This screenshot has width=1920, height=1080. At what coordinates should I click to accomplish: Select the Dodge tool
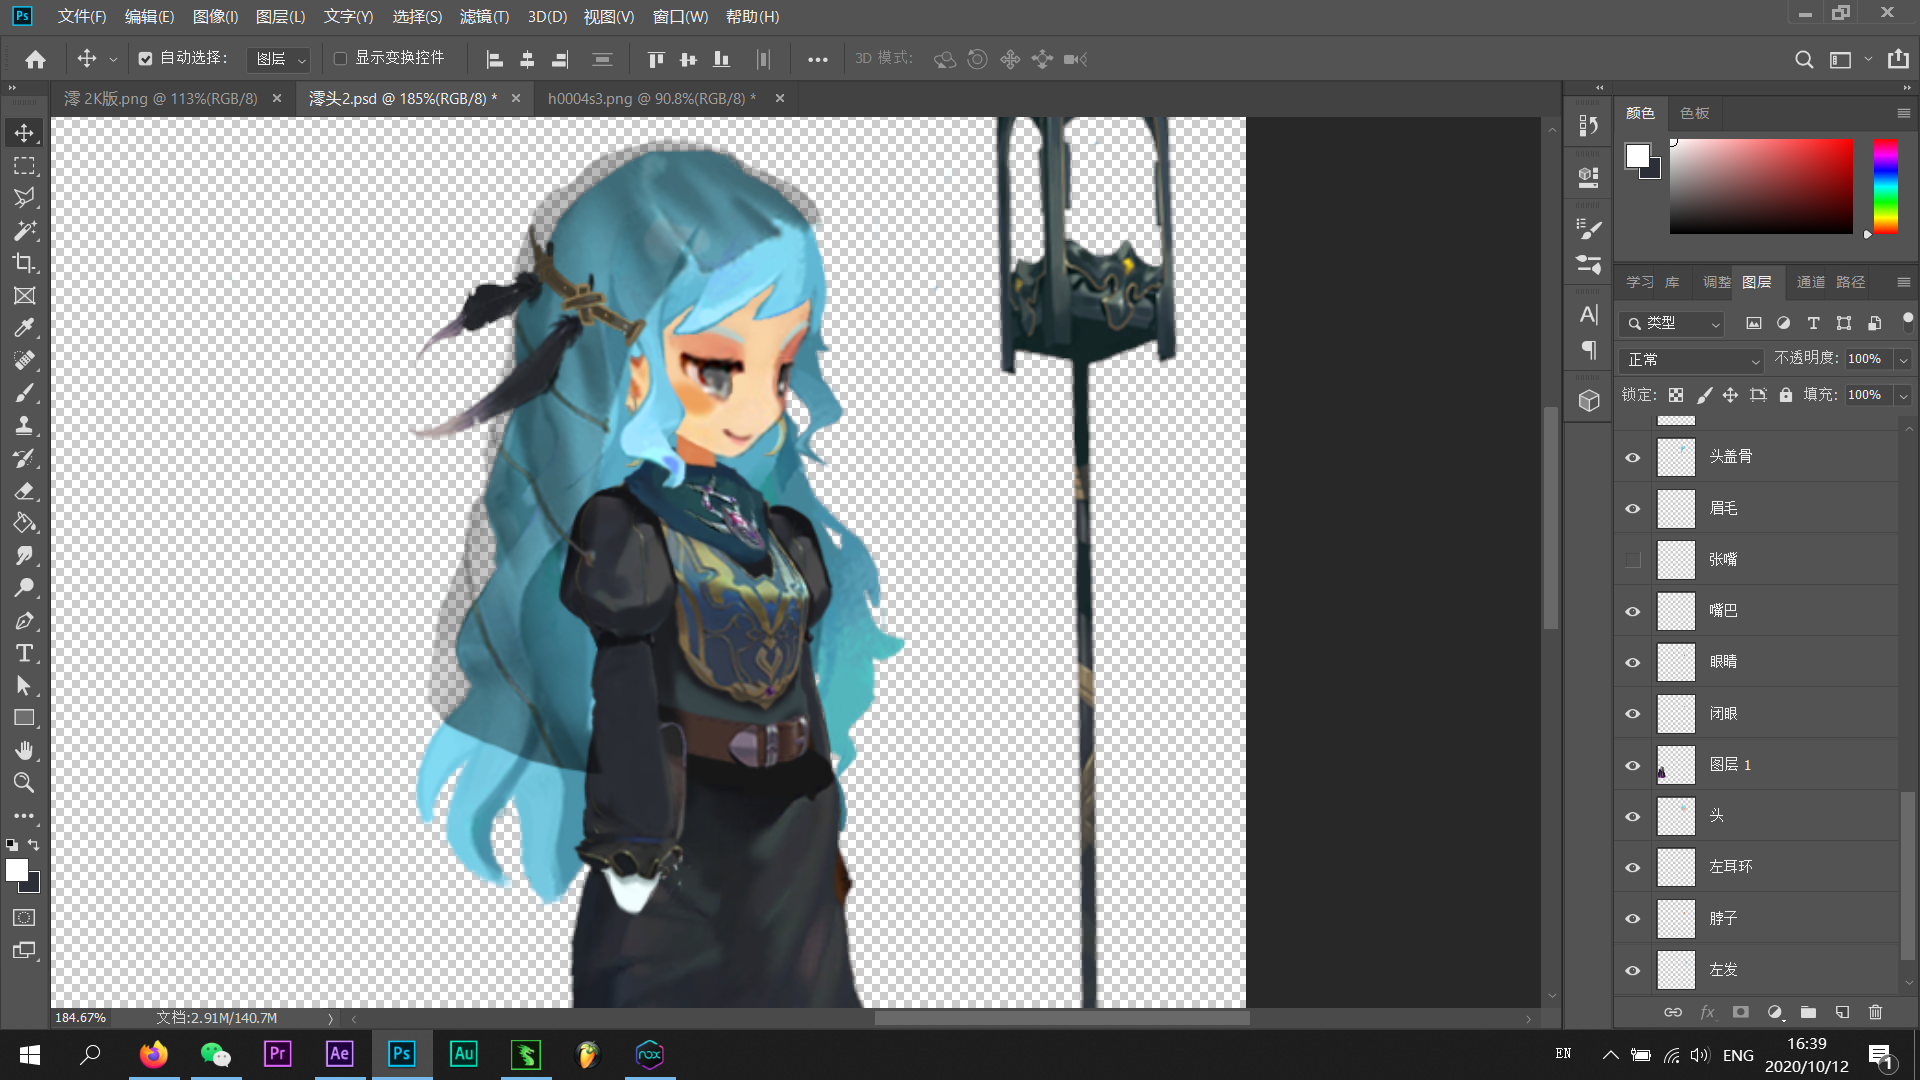coord(24,588)
